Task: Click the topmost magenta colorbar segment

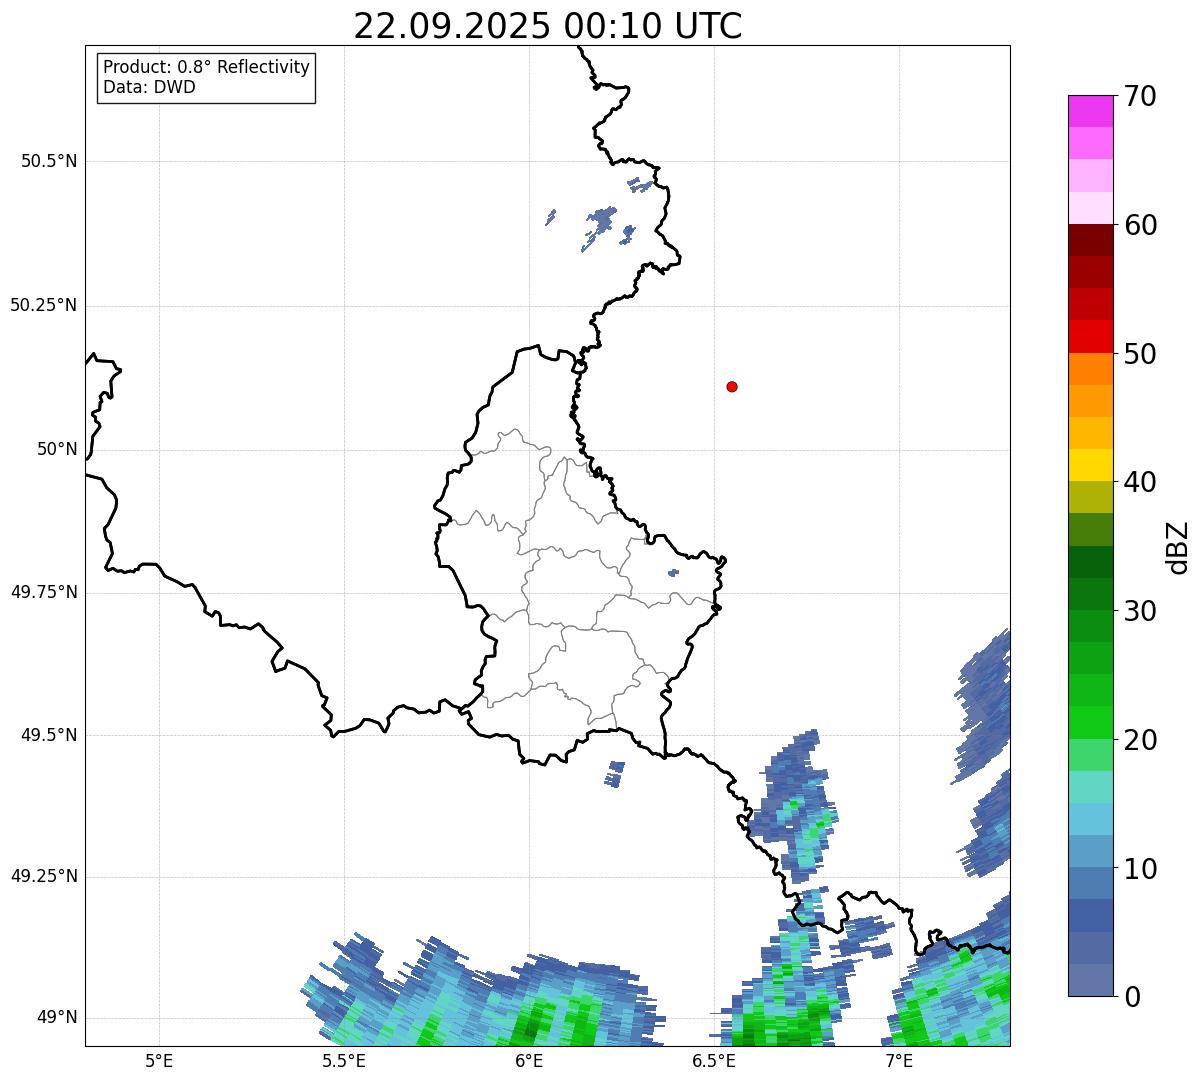Action: point(1090,111)
